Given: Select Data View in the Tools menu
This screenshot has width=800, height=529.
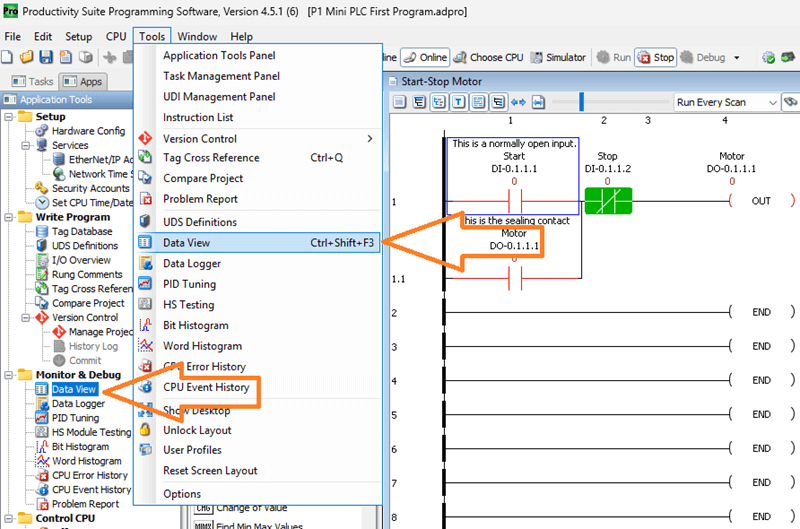Looking at the screenshot, I should pos(187,242).
